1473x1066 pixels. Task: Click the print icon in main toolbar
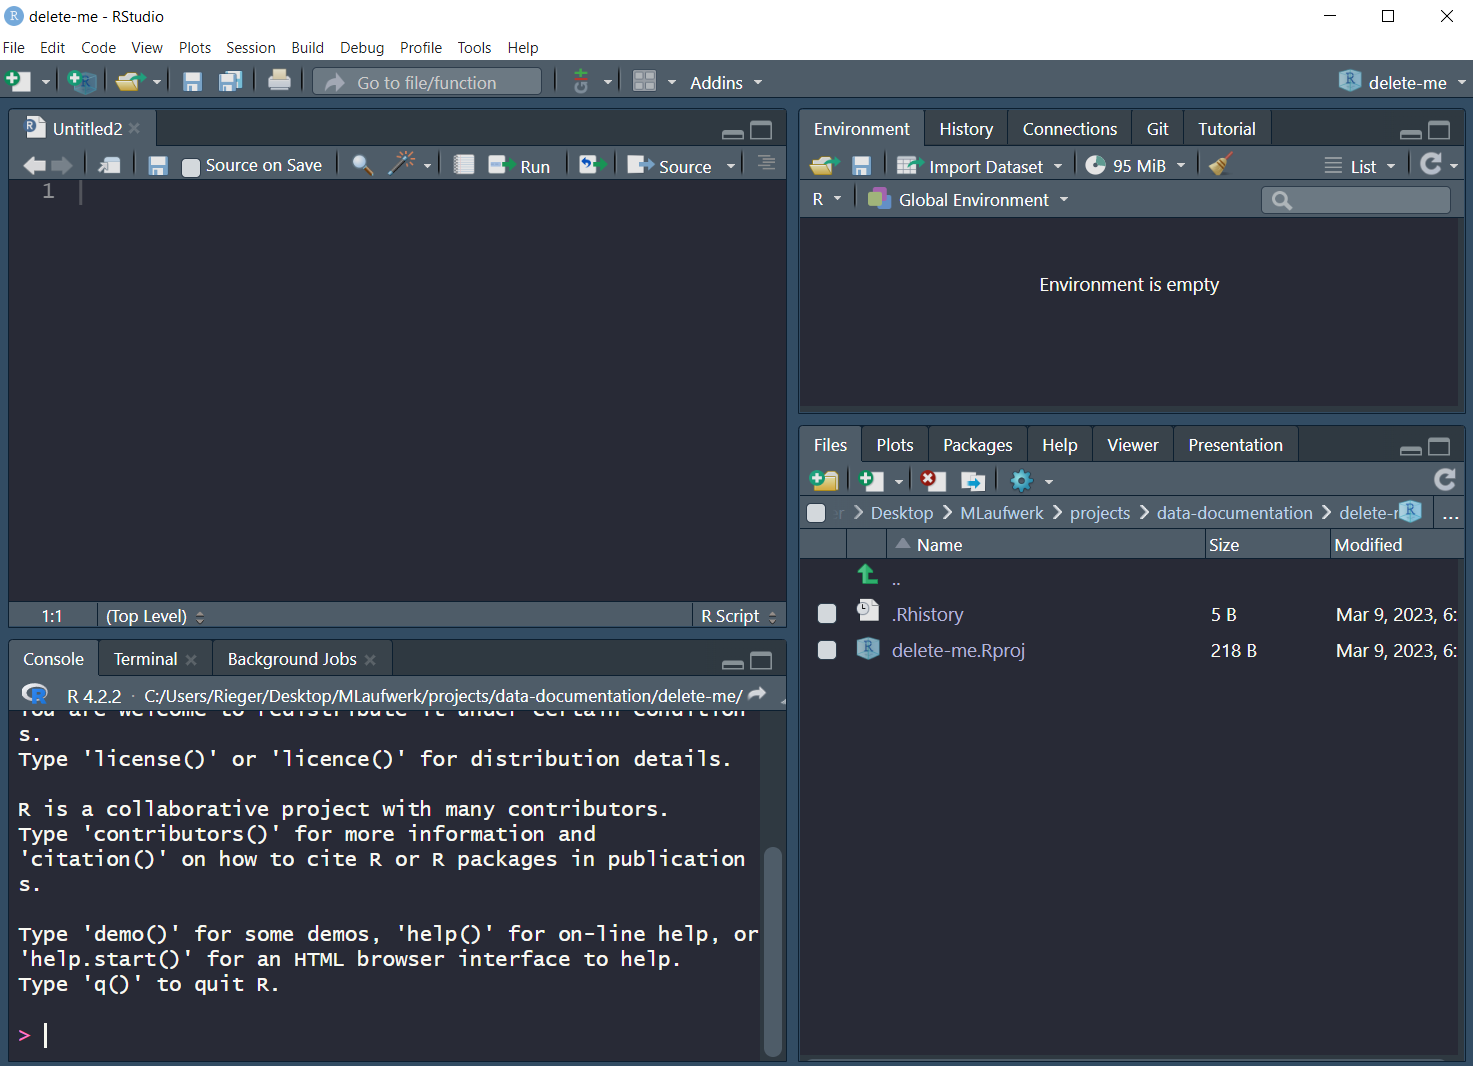click(x=279, y=82)
